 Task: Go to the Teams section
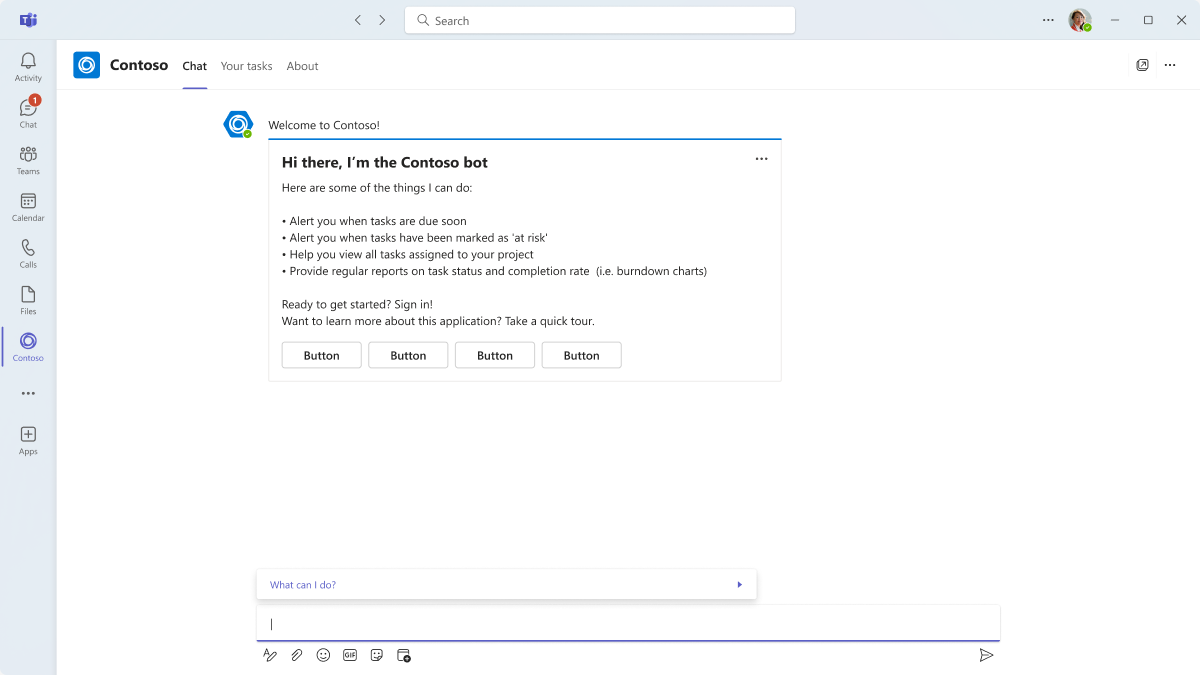tap(28, 160)
